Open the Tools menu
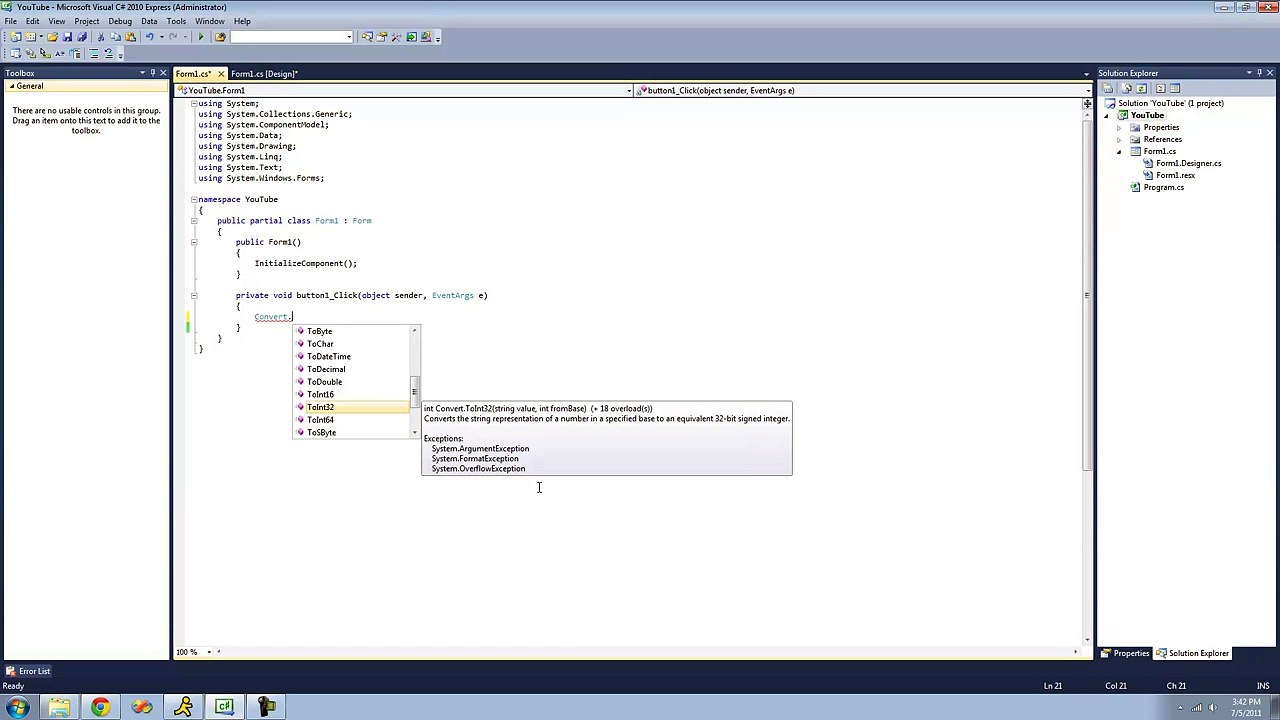 176,21
